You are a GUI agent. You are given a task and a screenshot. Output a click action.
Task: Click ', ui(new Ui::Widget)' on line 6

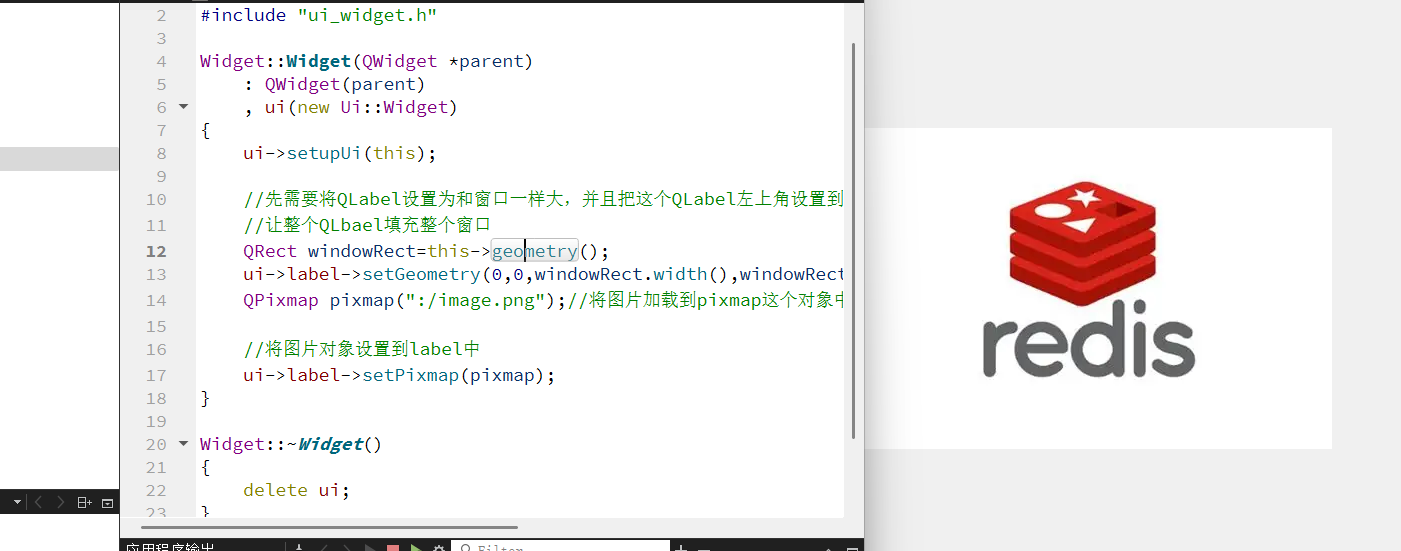coord(350,107)
